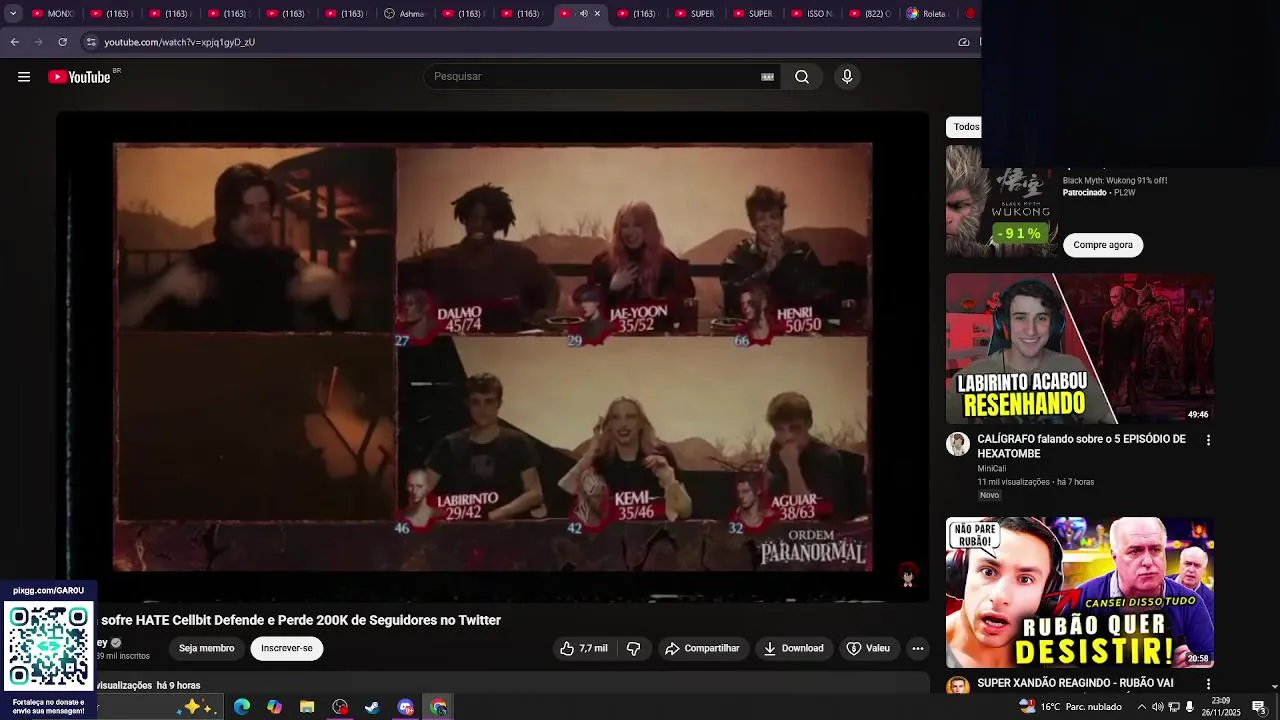Open Microsoft Edge from the taskbar
The width and height of the screenshot is (1280, 720).
point(242,707)
